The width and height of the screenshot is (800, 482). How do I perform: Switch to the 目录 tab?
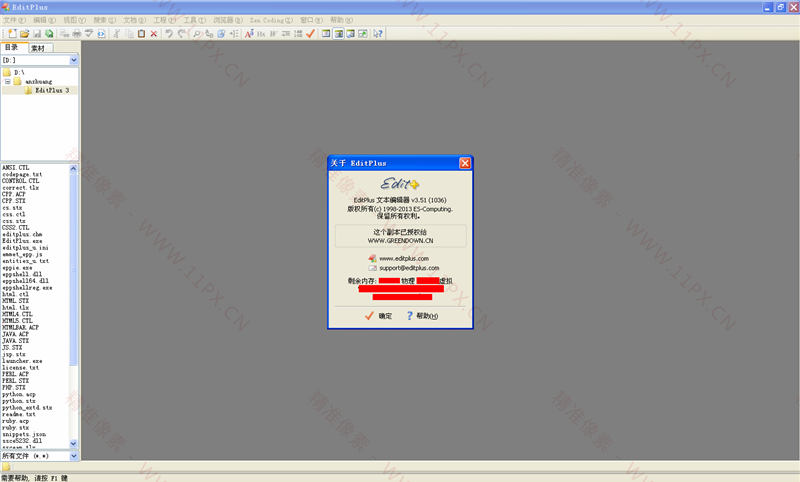(12, 47)
